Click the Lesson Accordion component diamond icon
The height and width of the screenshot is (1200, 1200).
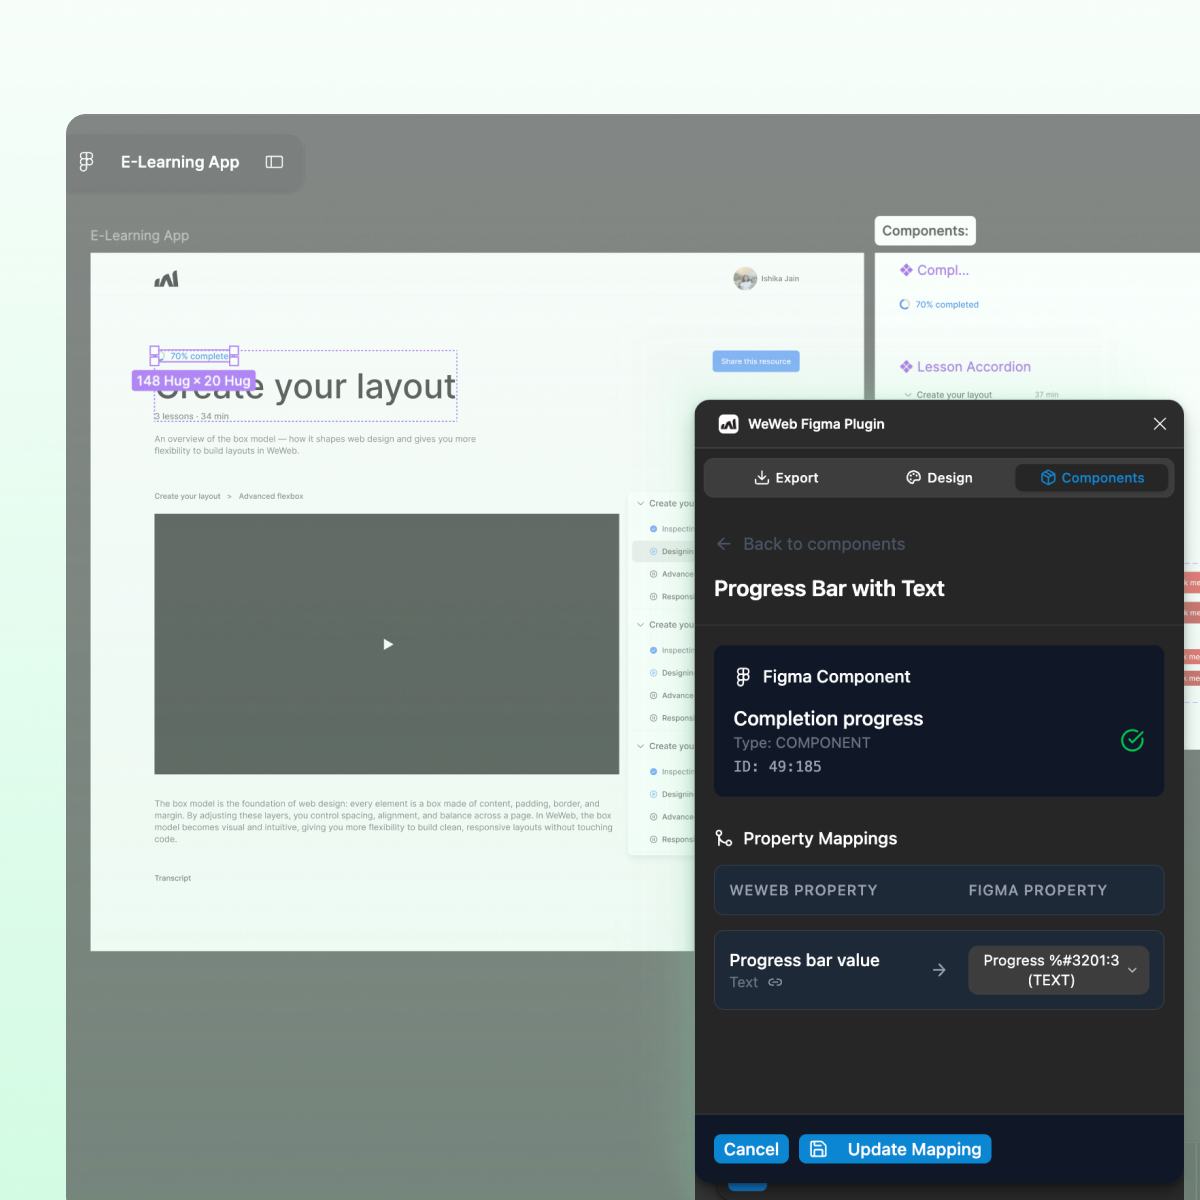906,367
